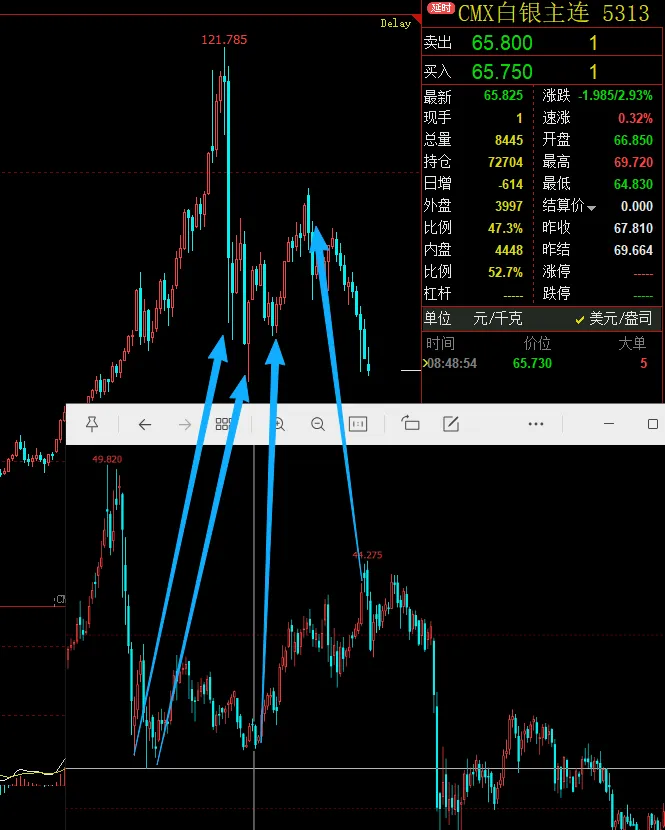Screen dimensions: 665x830
Task: Click the 价位 column header
Action: pyautogui.click(x=537, y=344)
